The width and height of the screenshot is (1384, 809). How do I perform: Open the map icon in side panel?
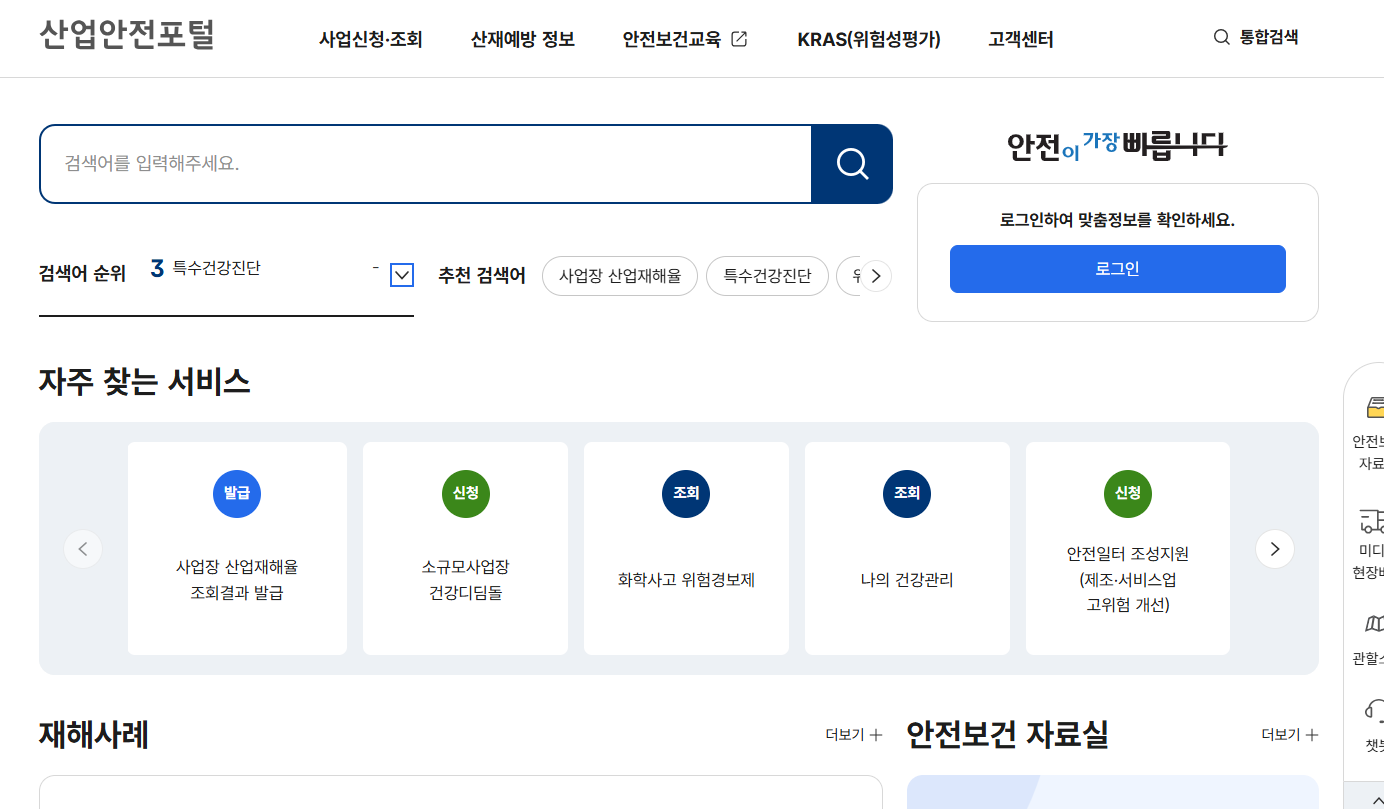coord(1374,624)
